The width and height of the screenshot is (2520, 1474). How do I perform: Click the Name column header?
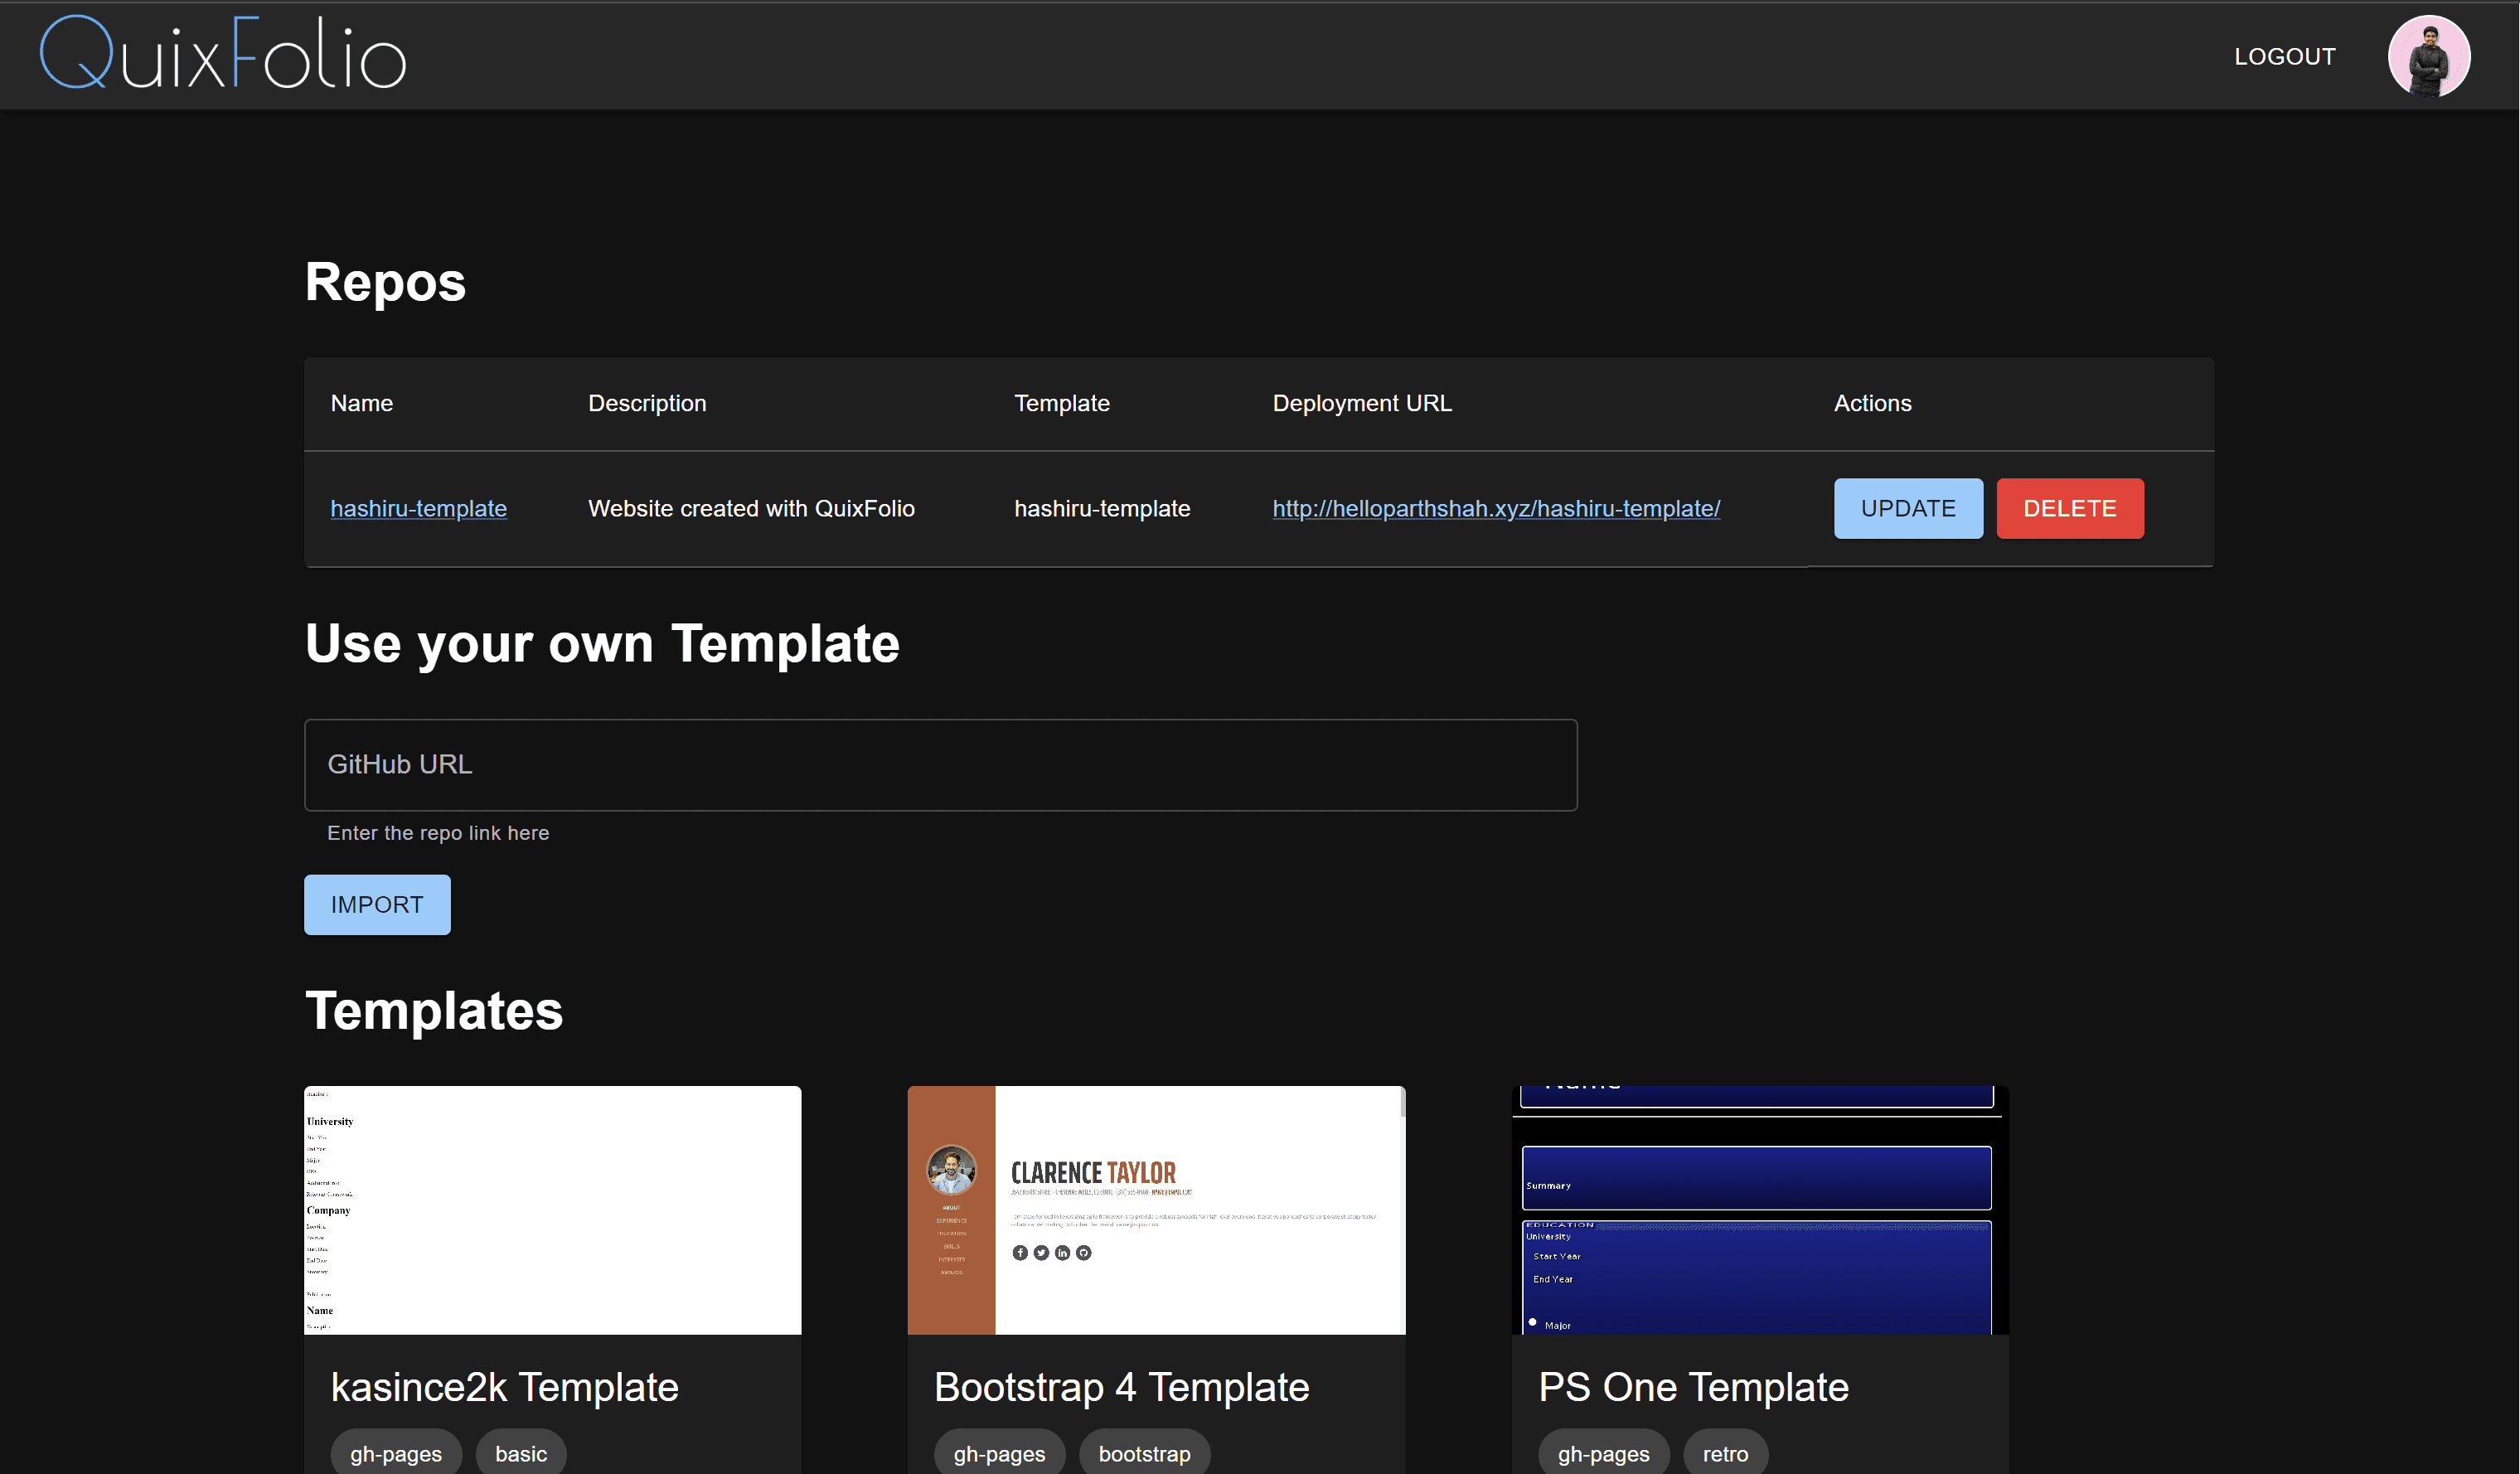point(361,403)
